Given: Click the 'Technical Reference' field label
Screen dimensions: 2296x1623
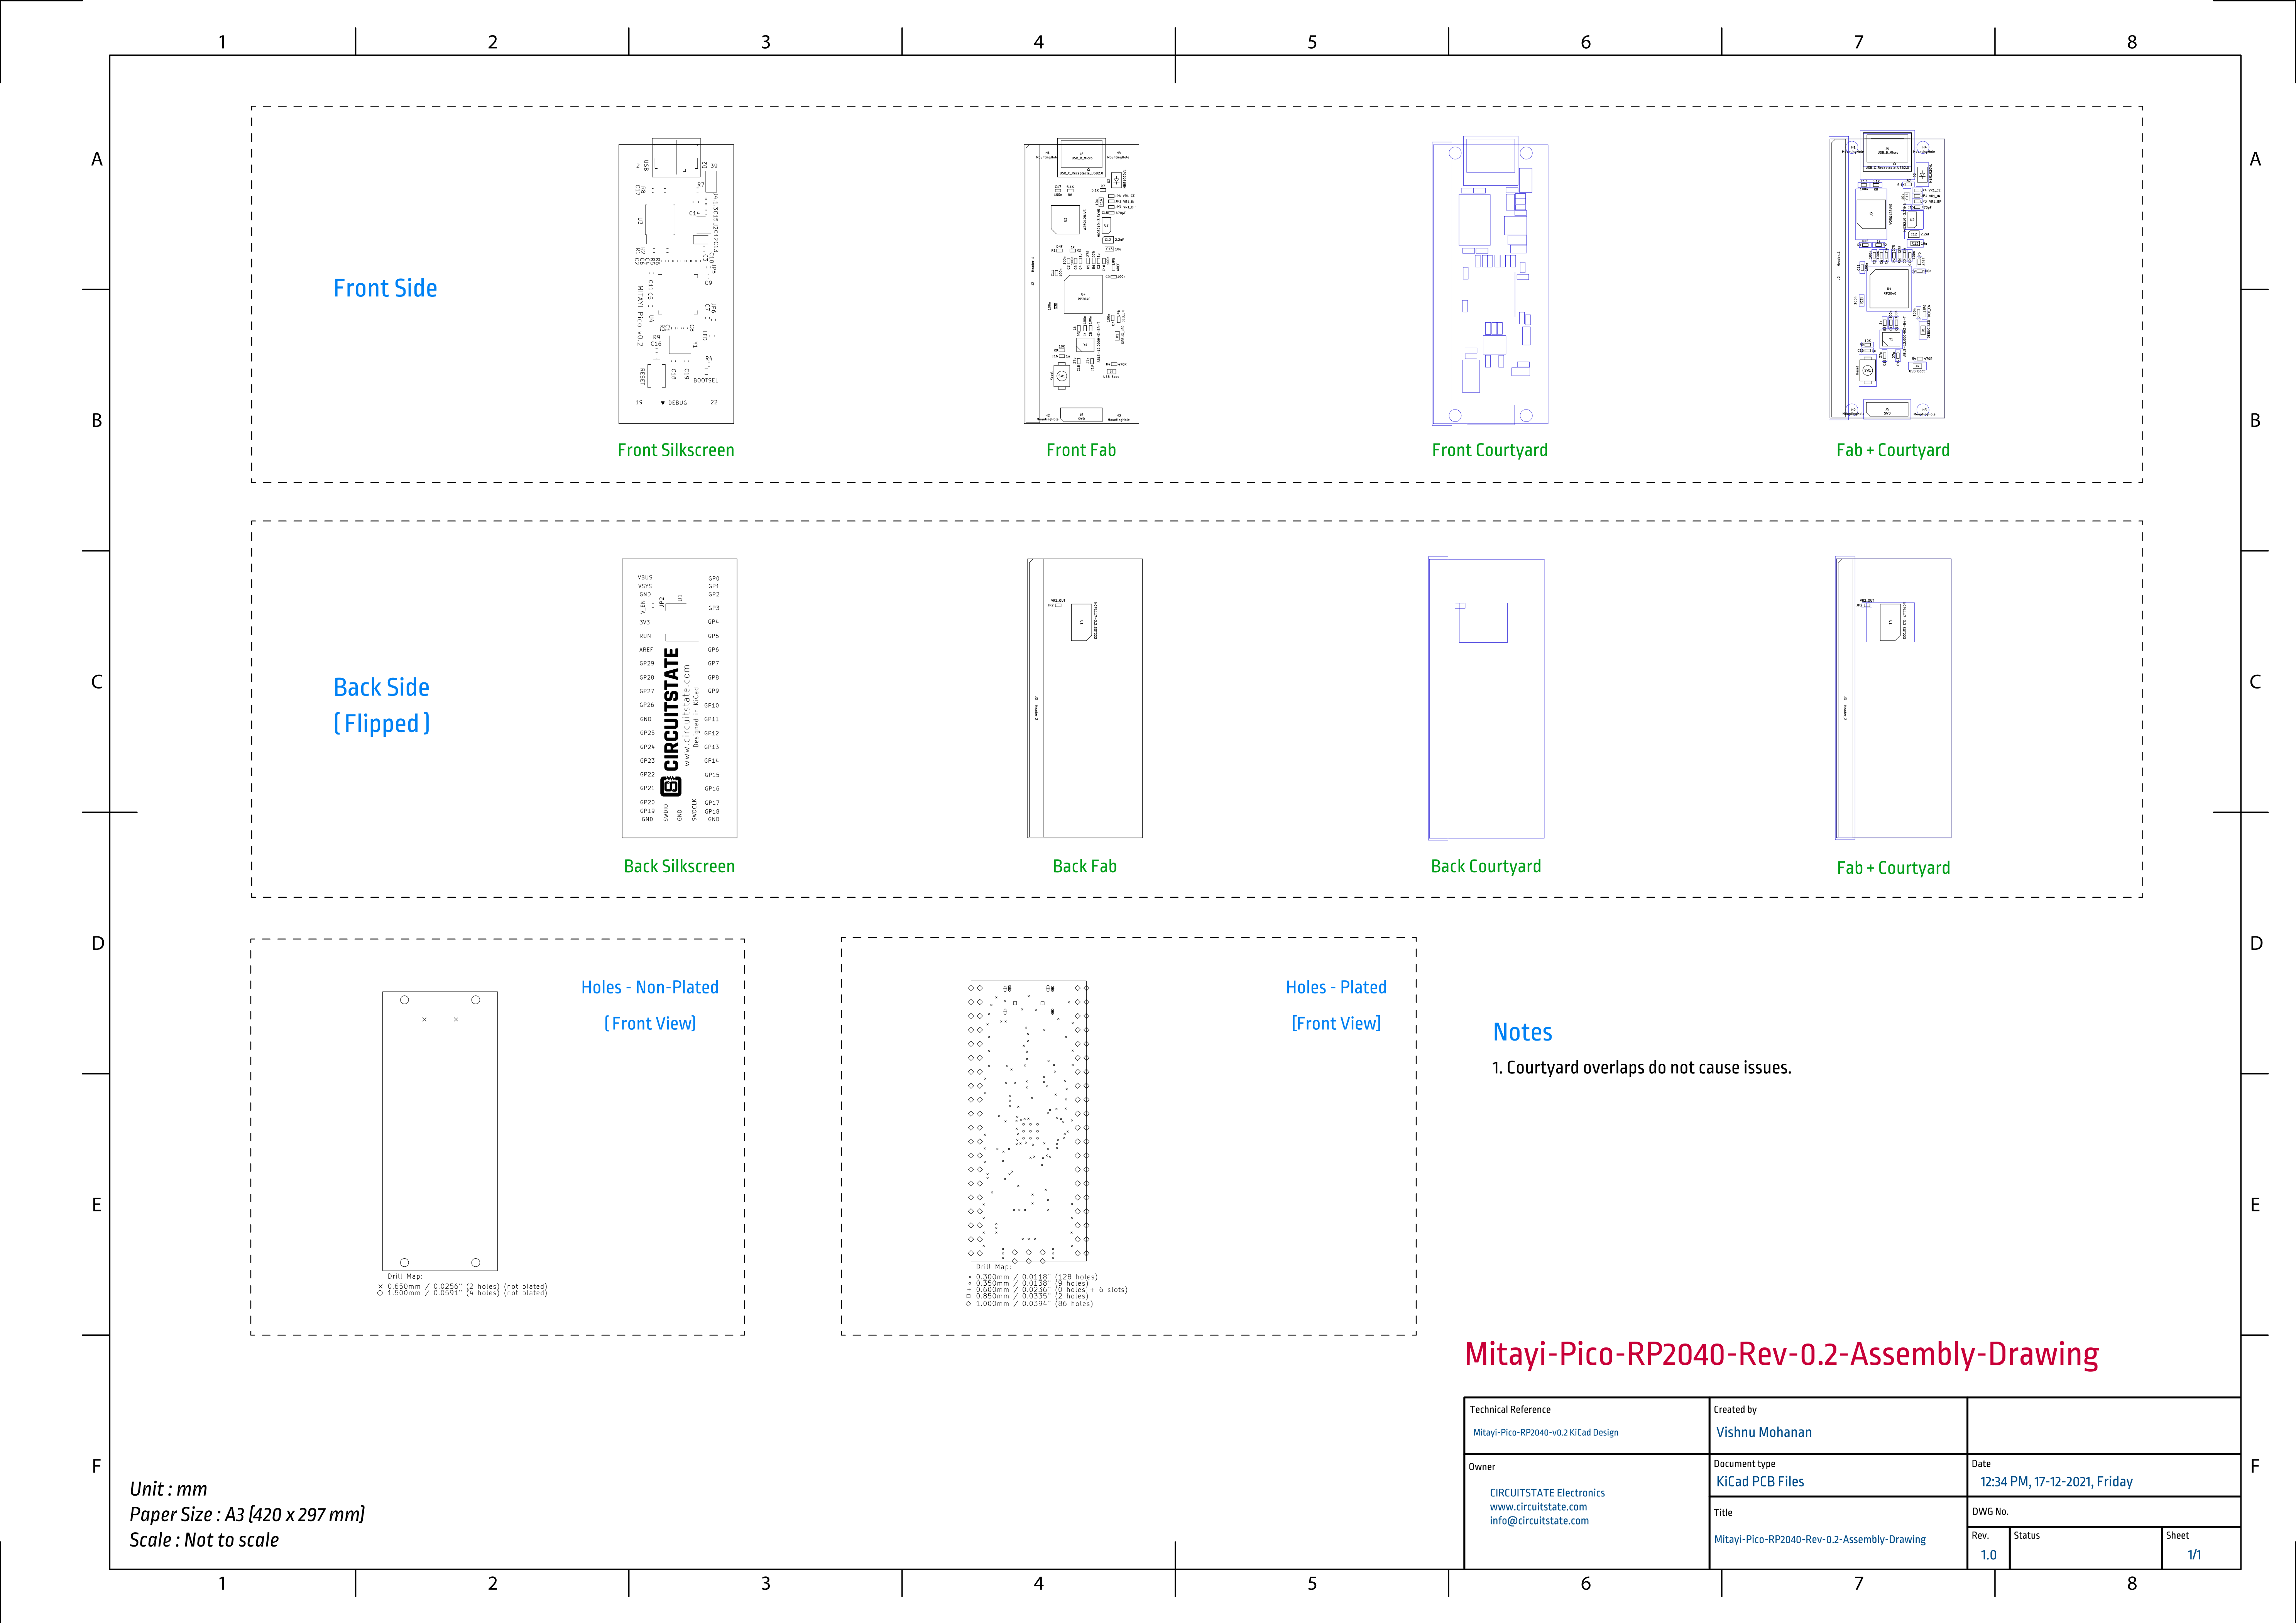Looking at the screenshot, I should [1510, 1410].
